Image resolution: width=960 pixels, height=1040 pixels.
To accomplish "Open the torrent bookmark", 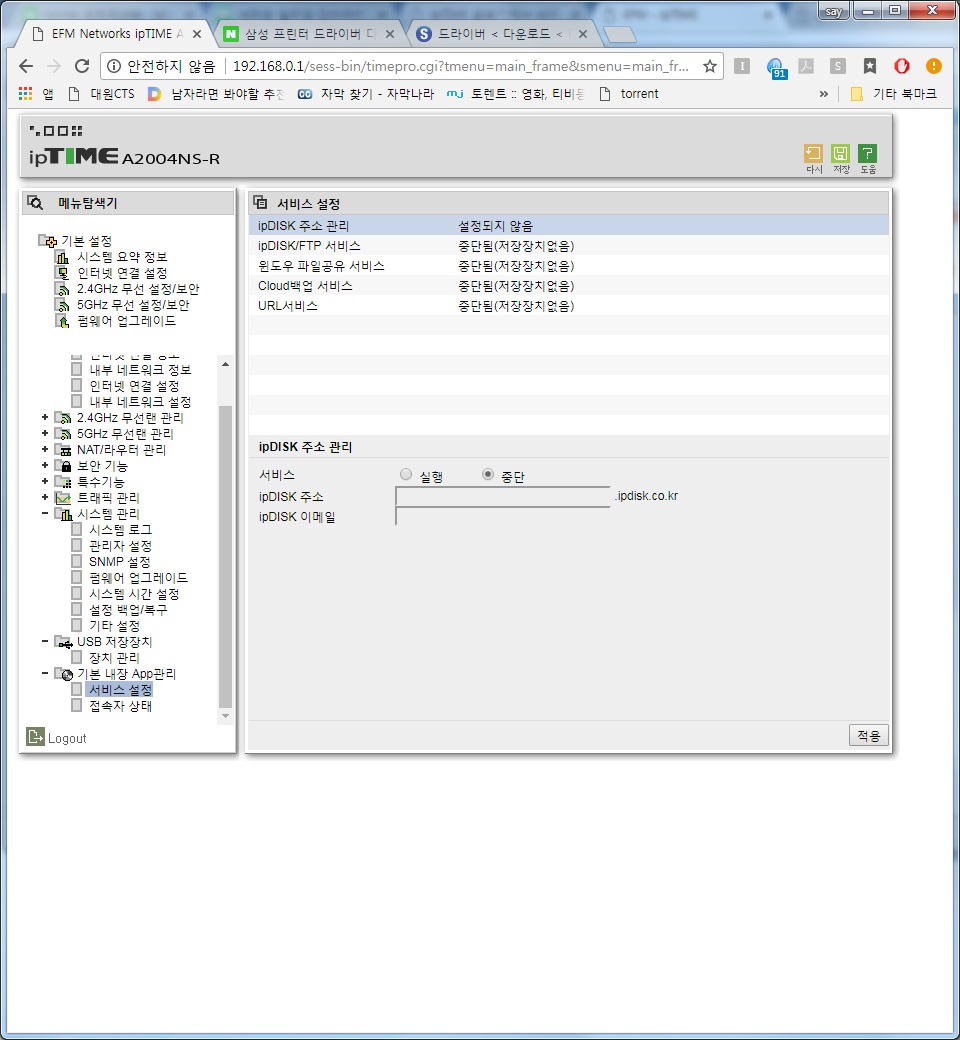I will [x=629, y=94].
